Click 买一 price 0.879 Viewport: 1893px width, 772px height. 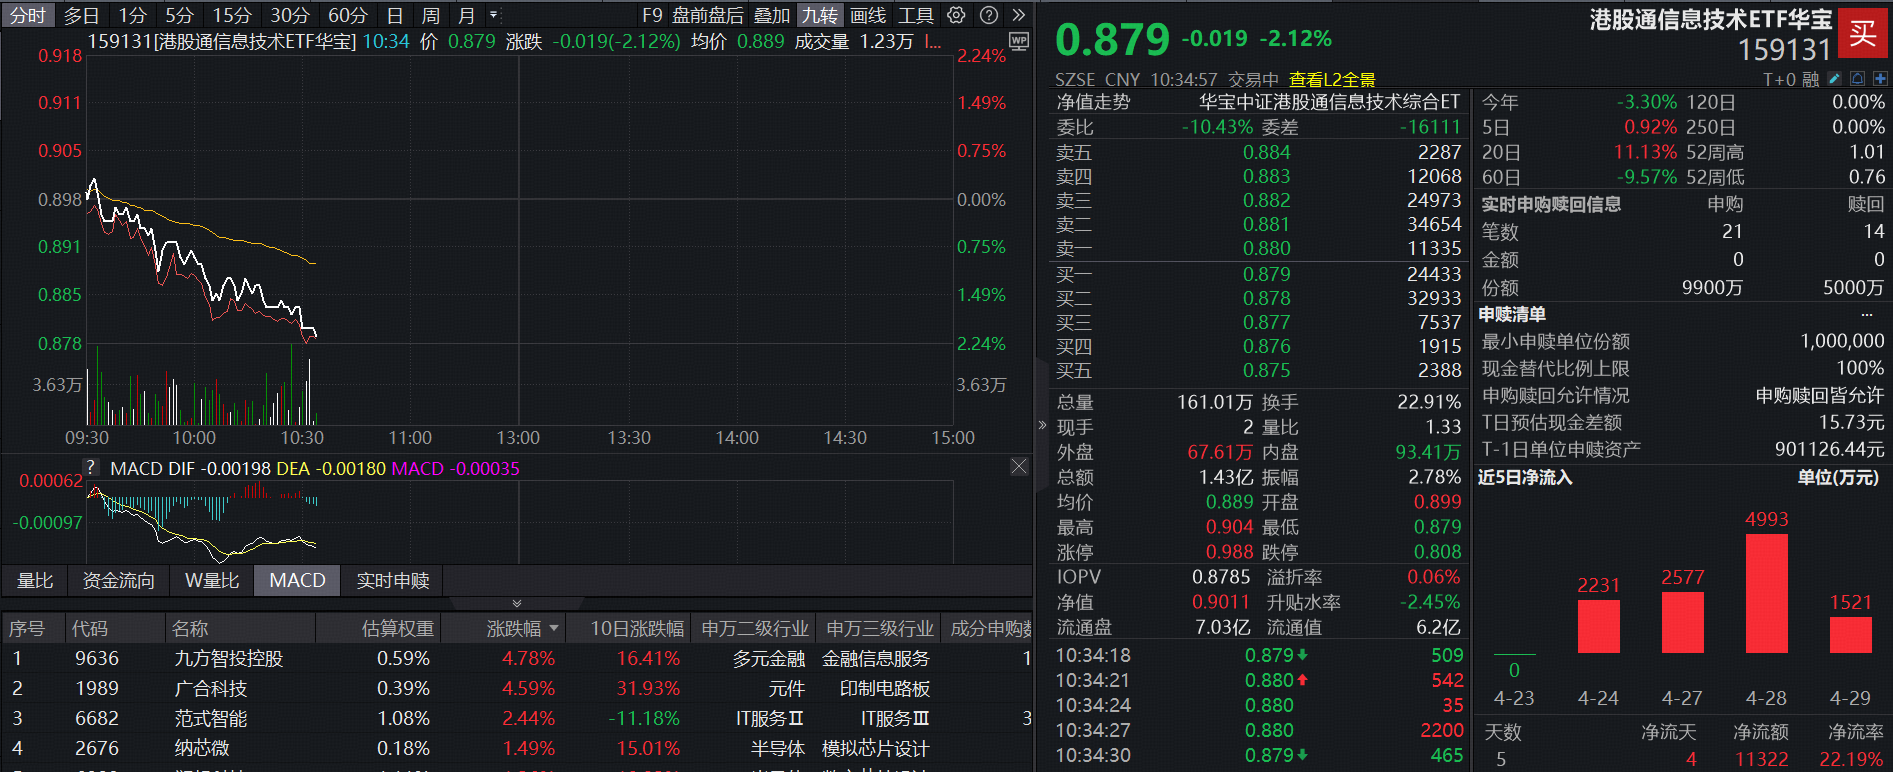click(x=1267, y=274)
